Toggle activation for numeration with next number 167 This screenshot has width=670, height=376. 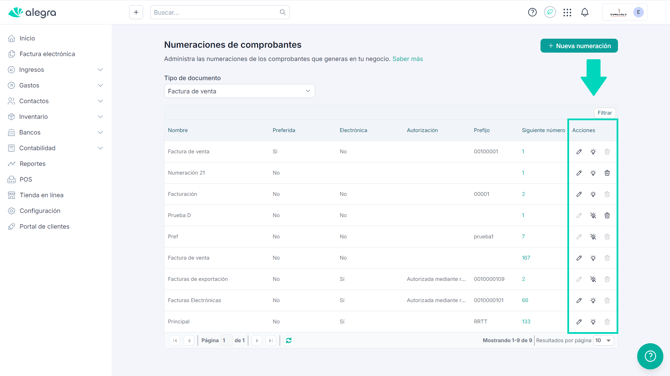tap(593, 258)
